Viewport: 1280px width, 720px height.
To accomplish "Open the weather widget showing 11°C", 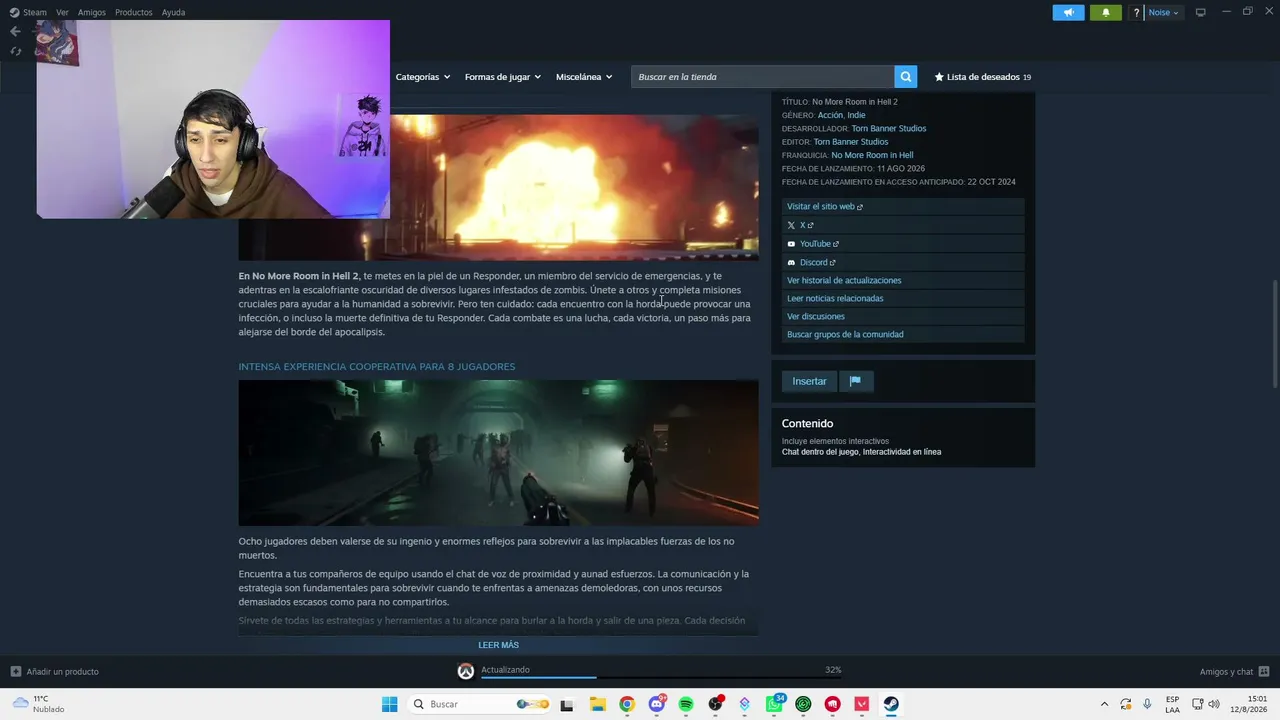I will tap(39, 704).
